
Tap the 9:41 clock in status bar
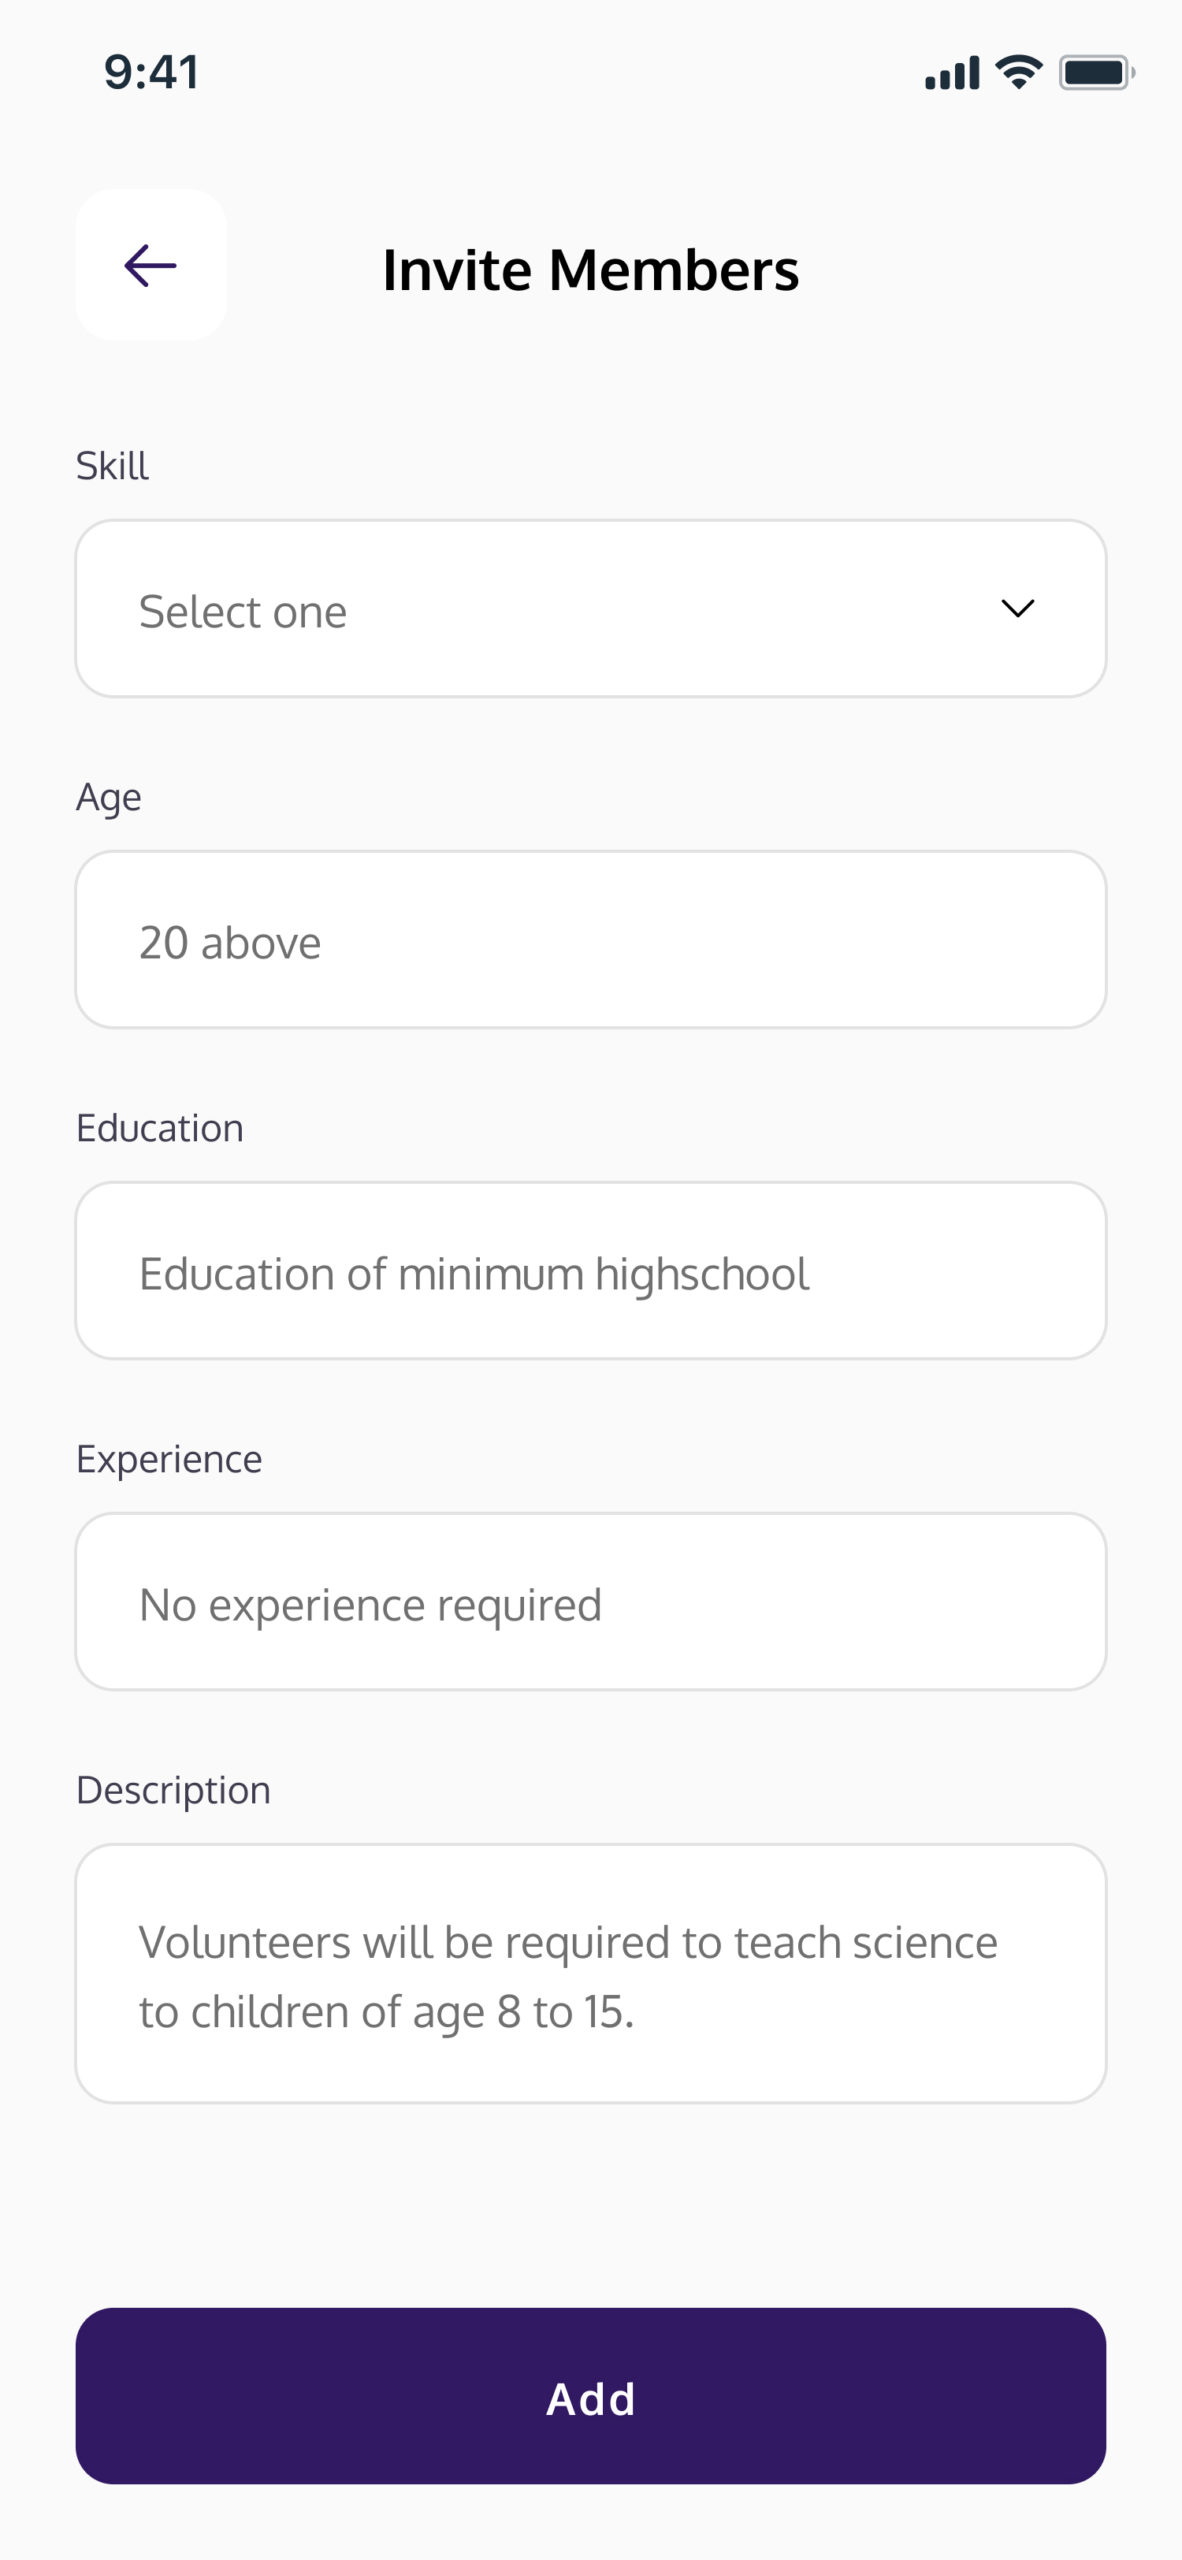click(x=151, y=73)
